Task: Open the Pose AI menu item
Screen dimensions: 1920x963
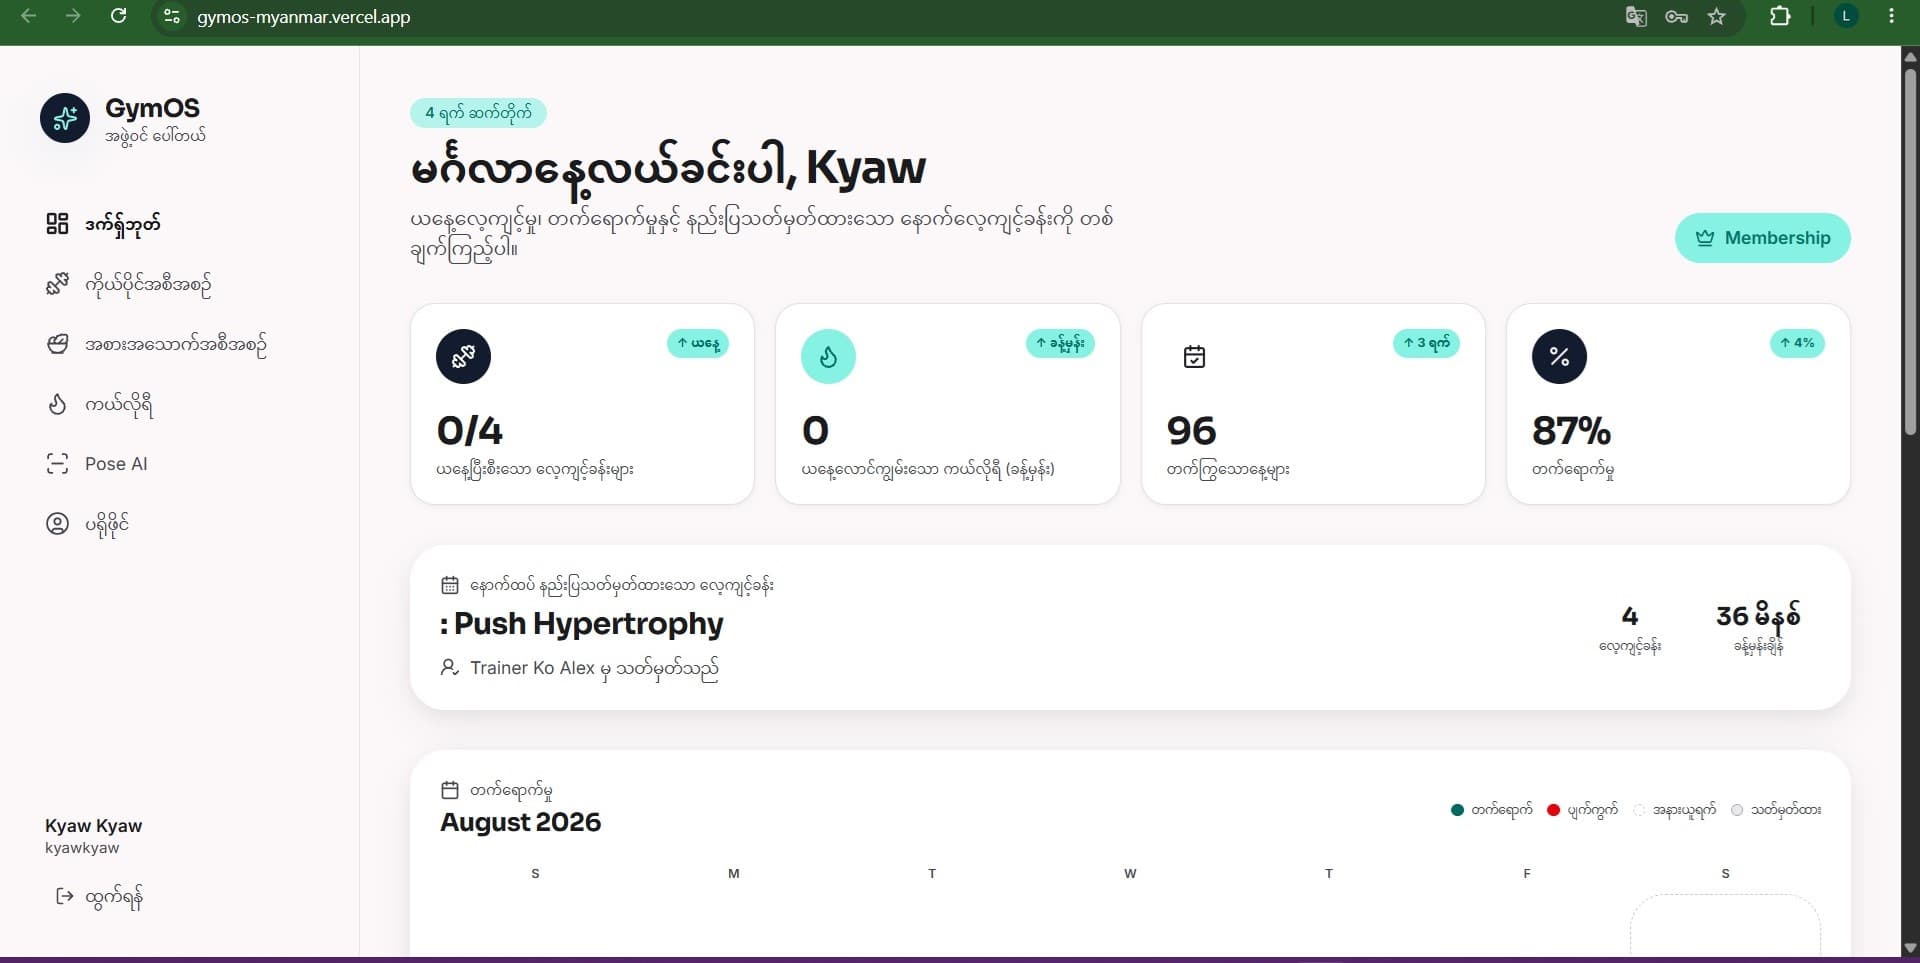Action: [x=97, y=464]
